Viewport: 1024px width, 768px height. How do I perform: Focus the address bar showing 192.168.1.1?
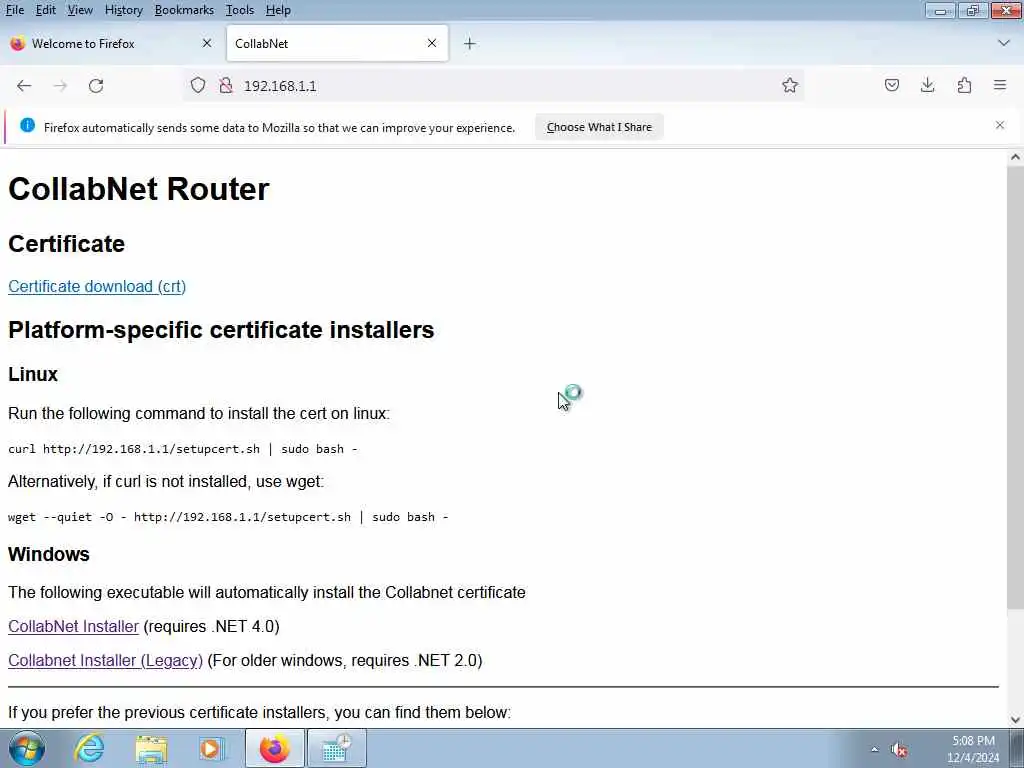493,86
